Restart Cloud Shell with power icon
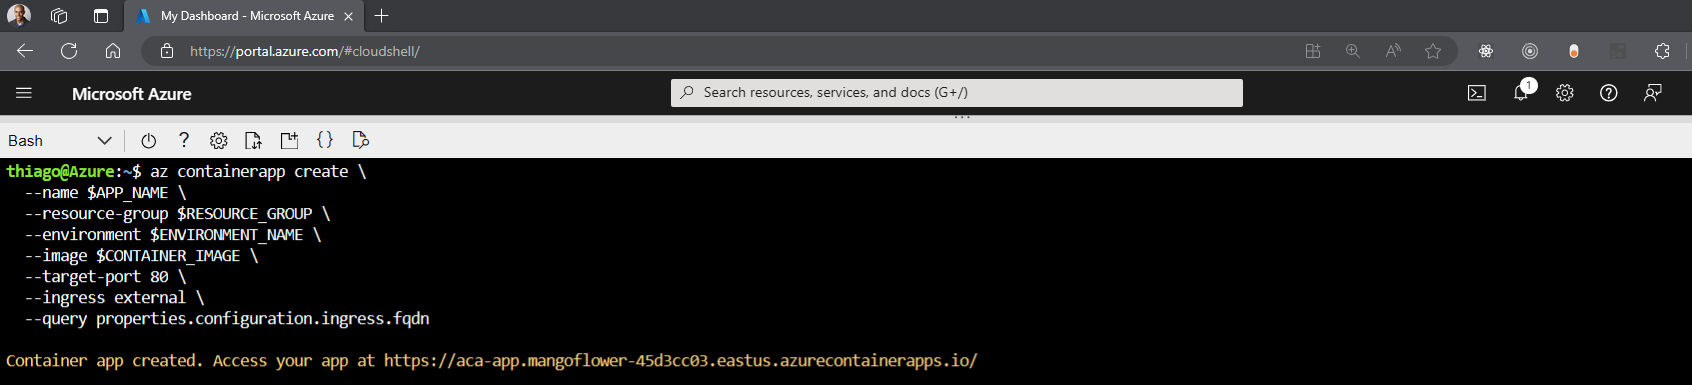Screen dimensions: 1692x385 click(x=149, y=141)
